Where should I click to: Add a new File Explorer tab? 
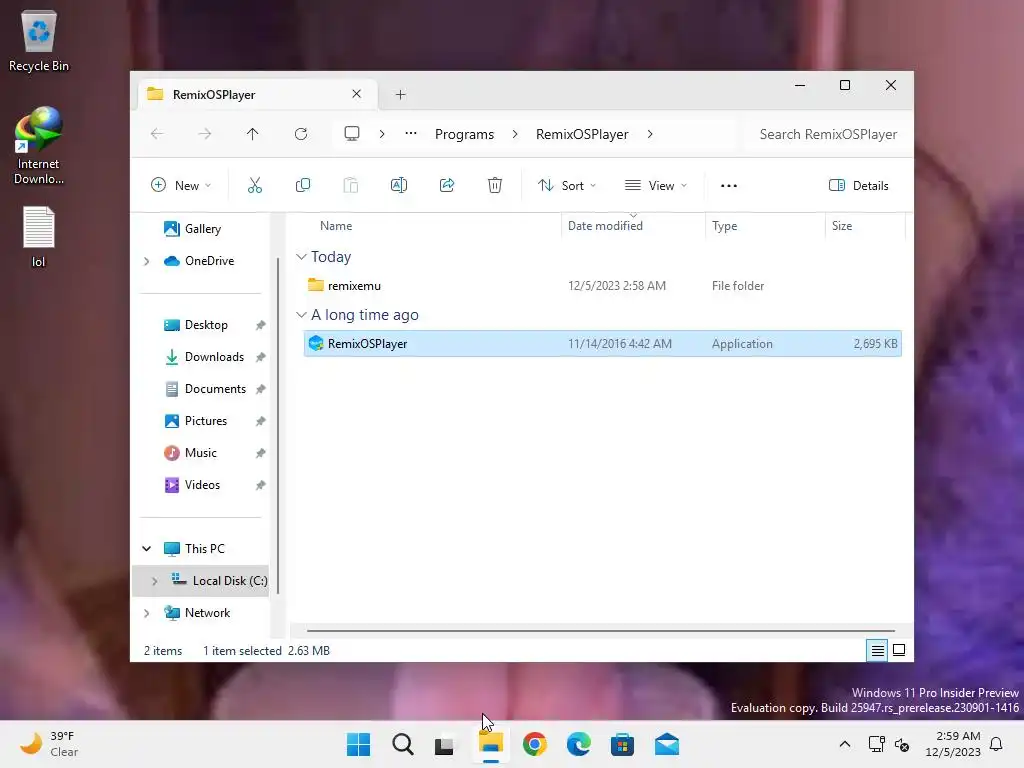coord(400,95)
